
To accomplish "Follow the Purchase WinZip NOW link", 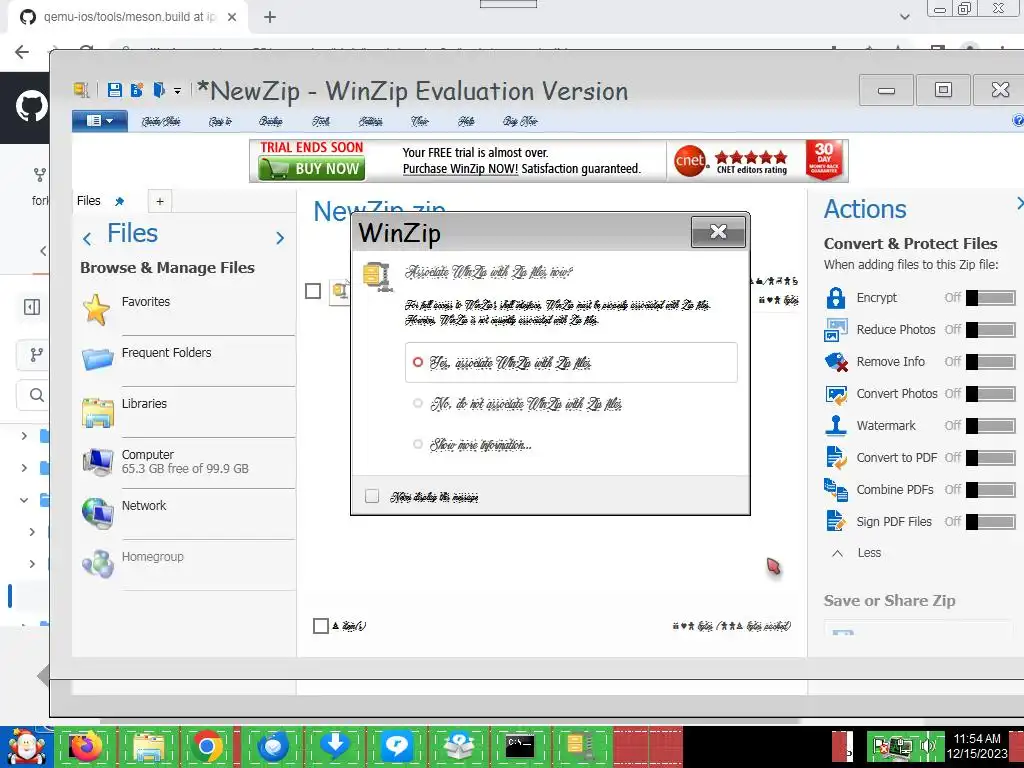I will click(460, 169).
